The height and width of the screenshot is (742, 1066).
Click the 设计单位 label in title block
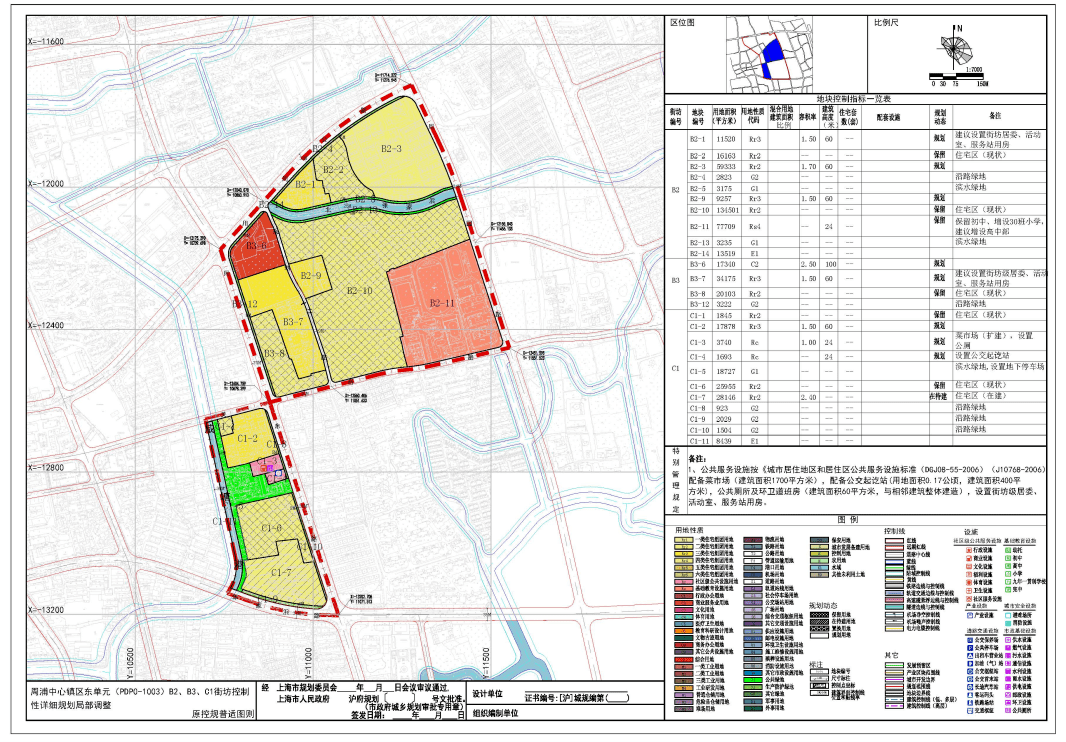(x=487, y=694)
